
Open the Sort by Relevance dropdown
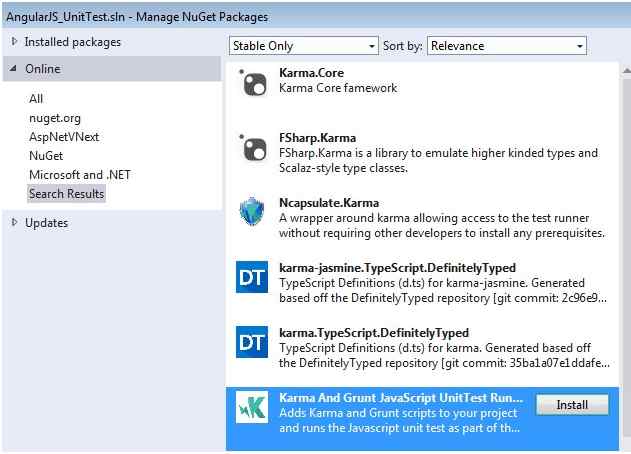tap(507, 46)
